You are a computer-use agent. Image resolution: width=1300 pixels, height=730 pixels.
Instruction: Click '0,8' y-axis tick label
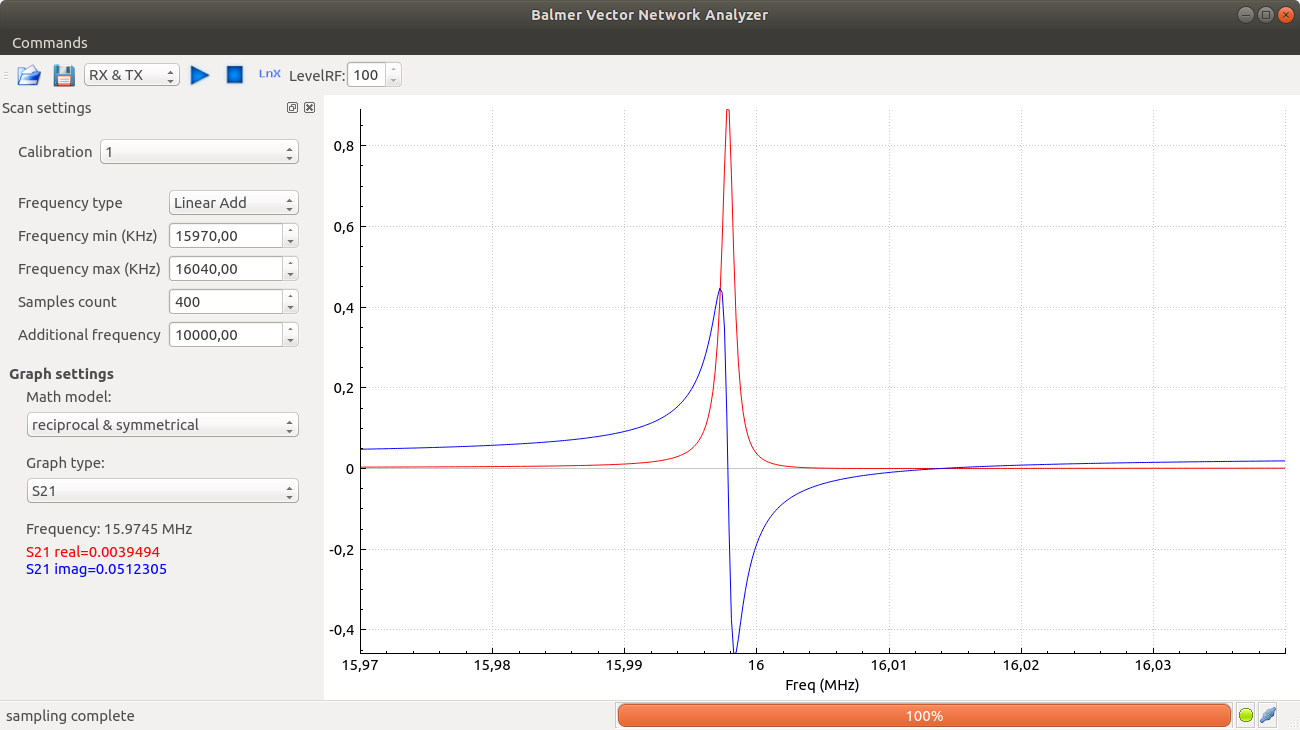click(343, 146)
